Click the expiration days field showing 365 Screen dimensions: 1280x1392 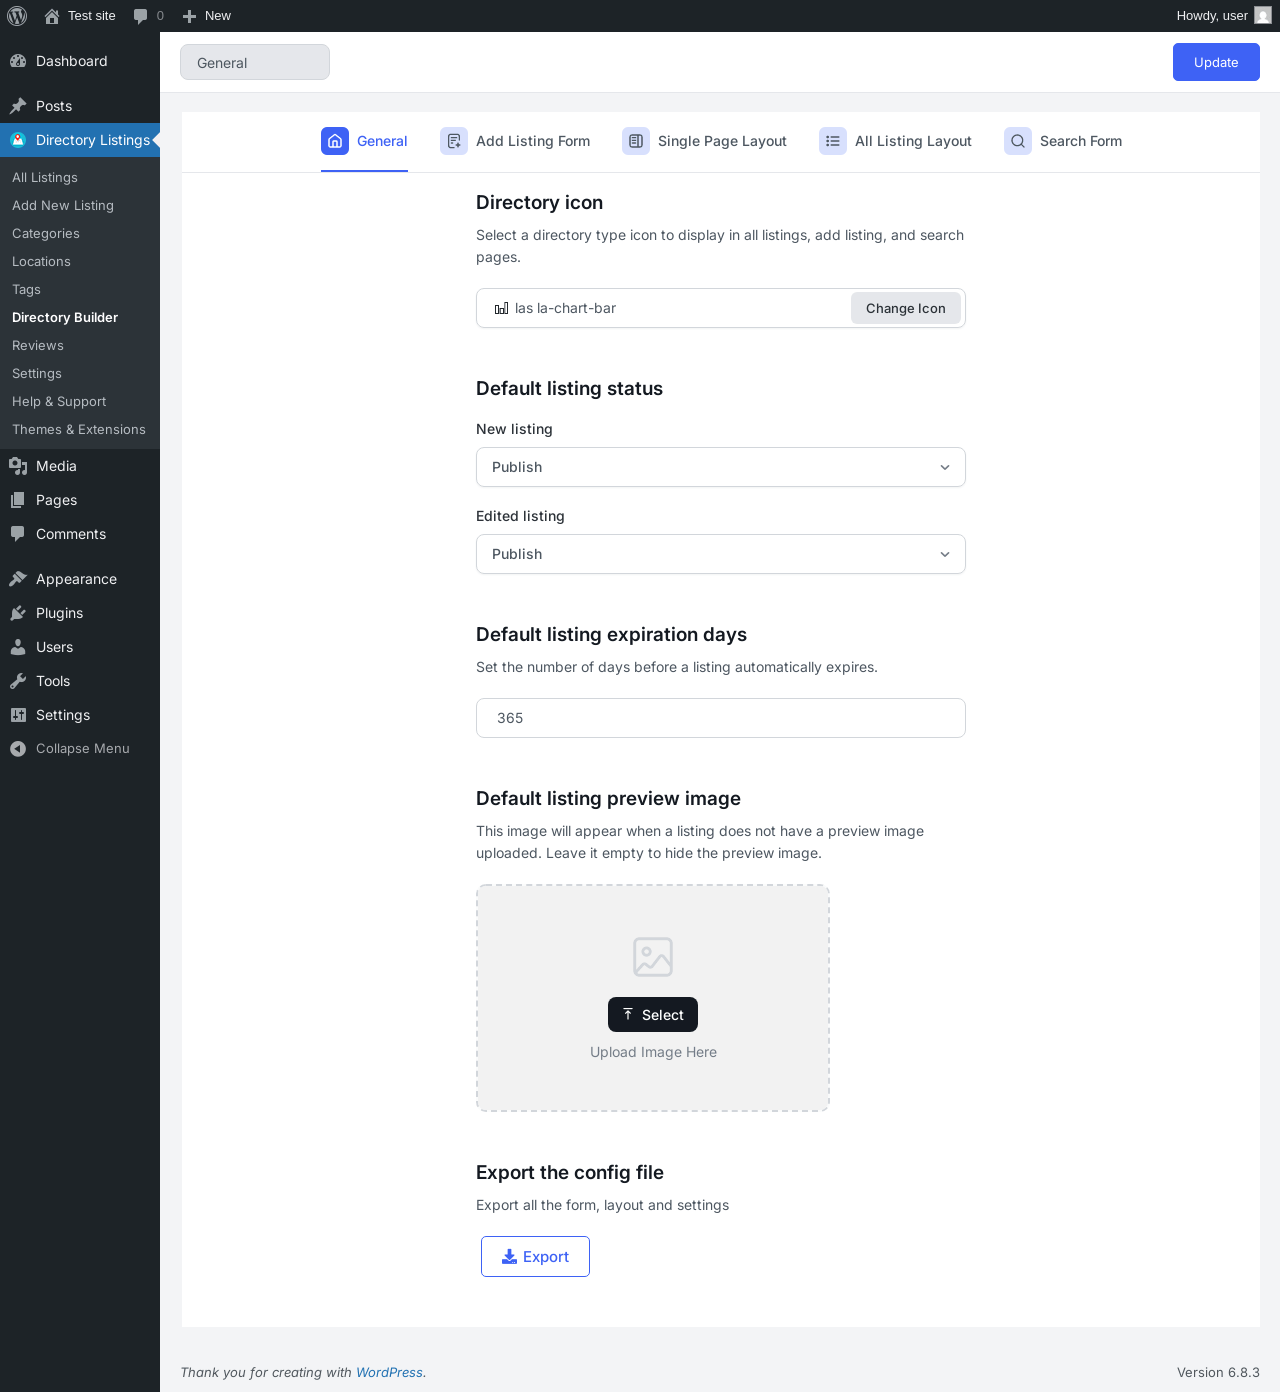pos(721,718)
